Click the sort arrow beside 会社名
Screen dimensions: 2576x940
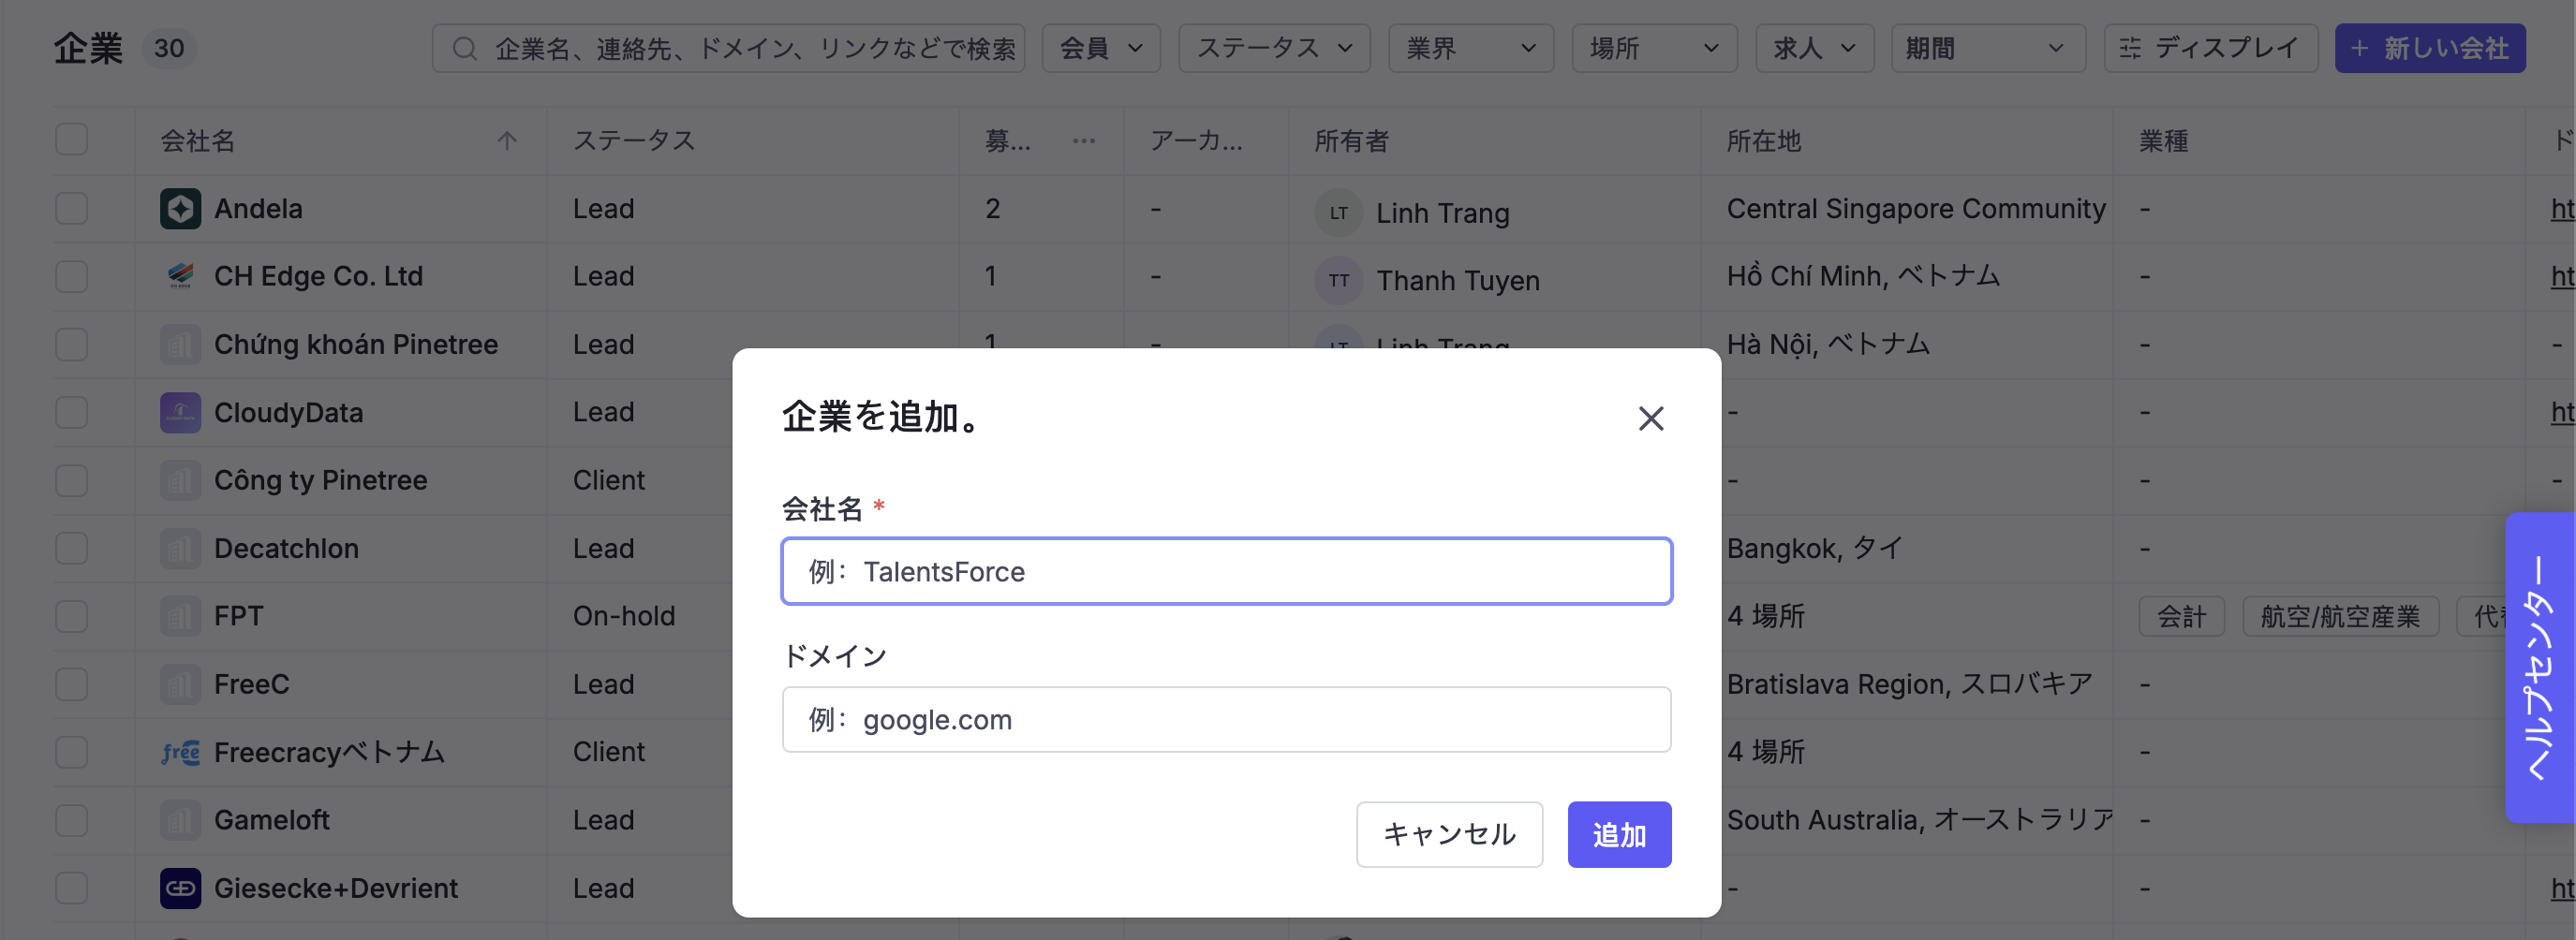pos(507,141)
